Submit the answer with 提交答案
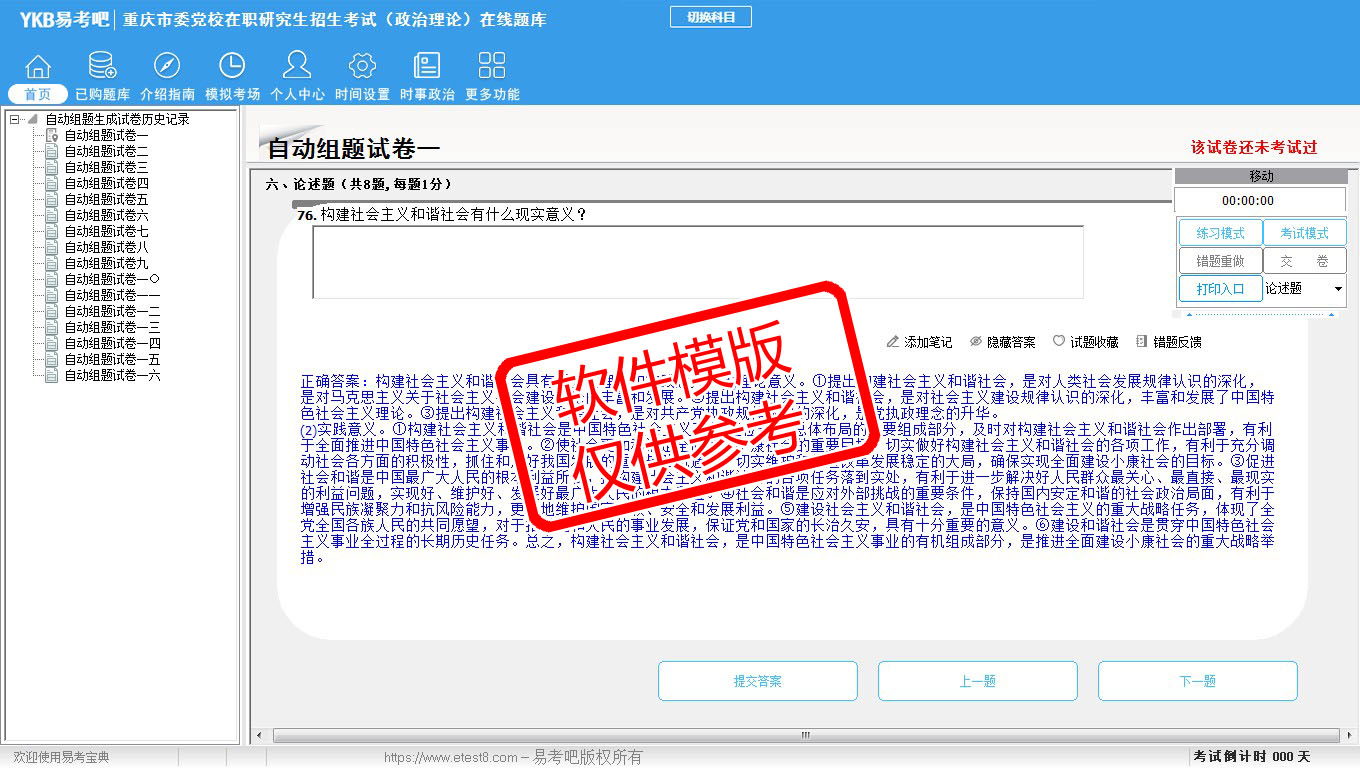 click(758, 681)
